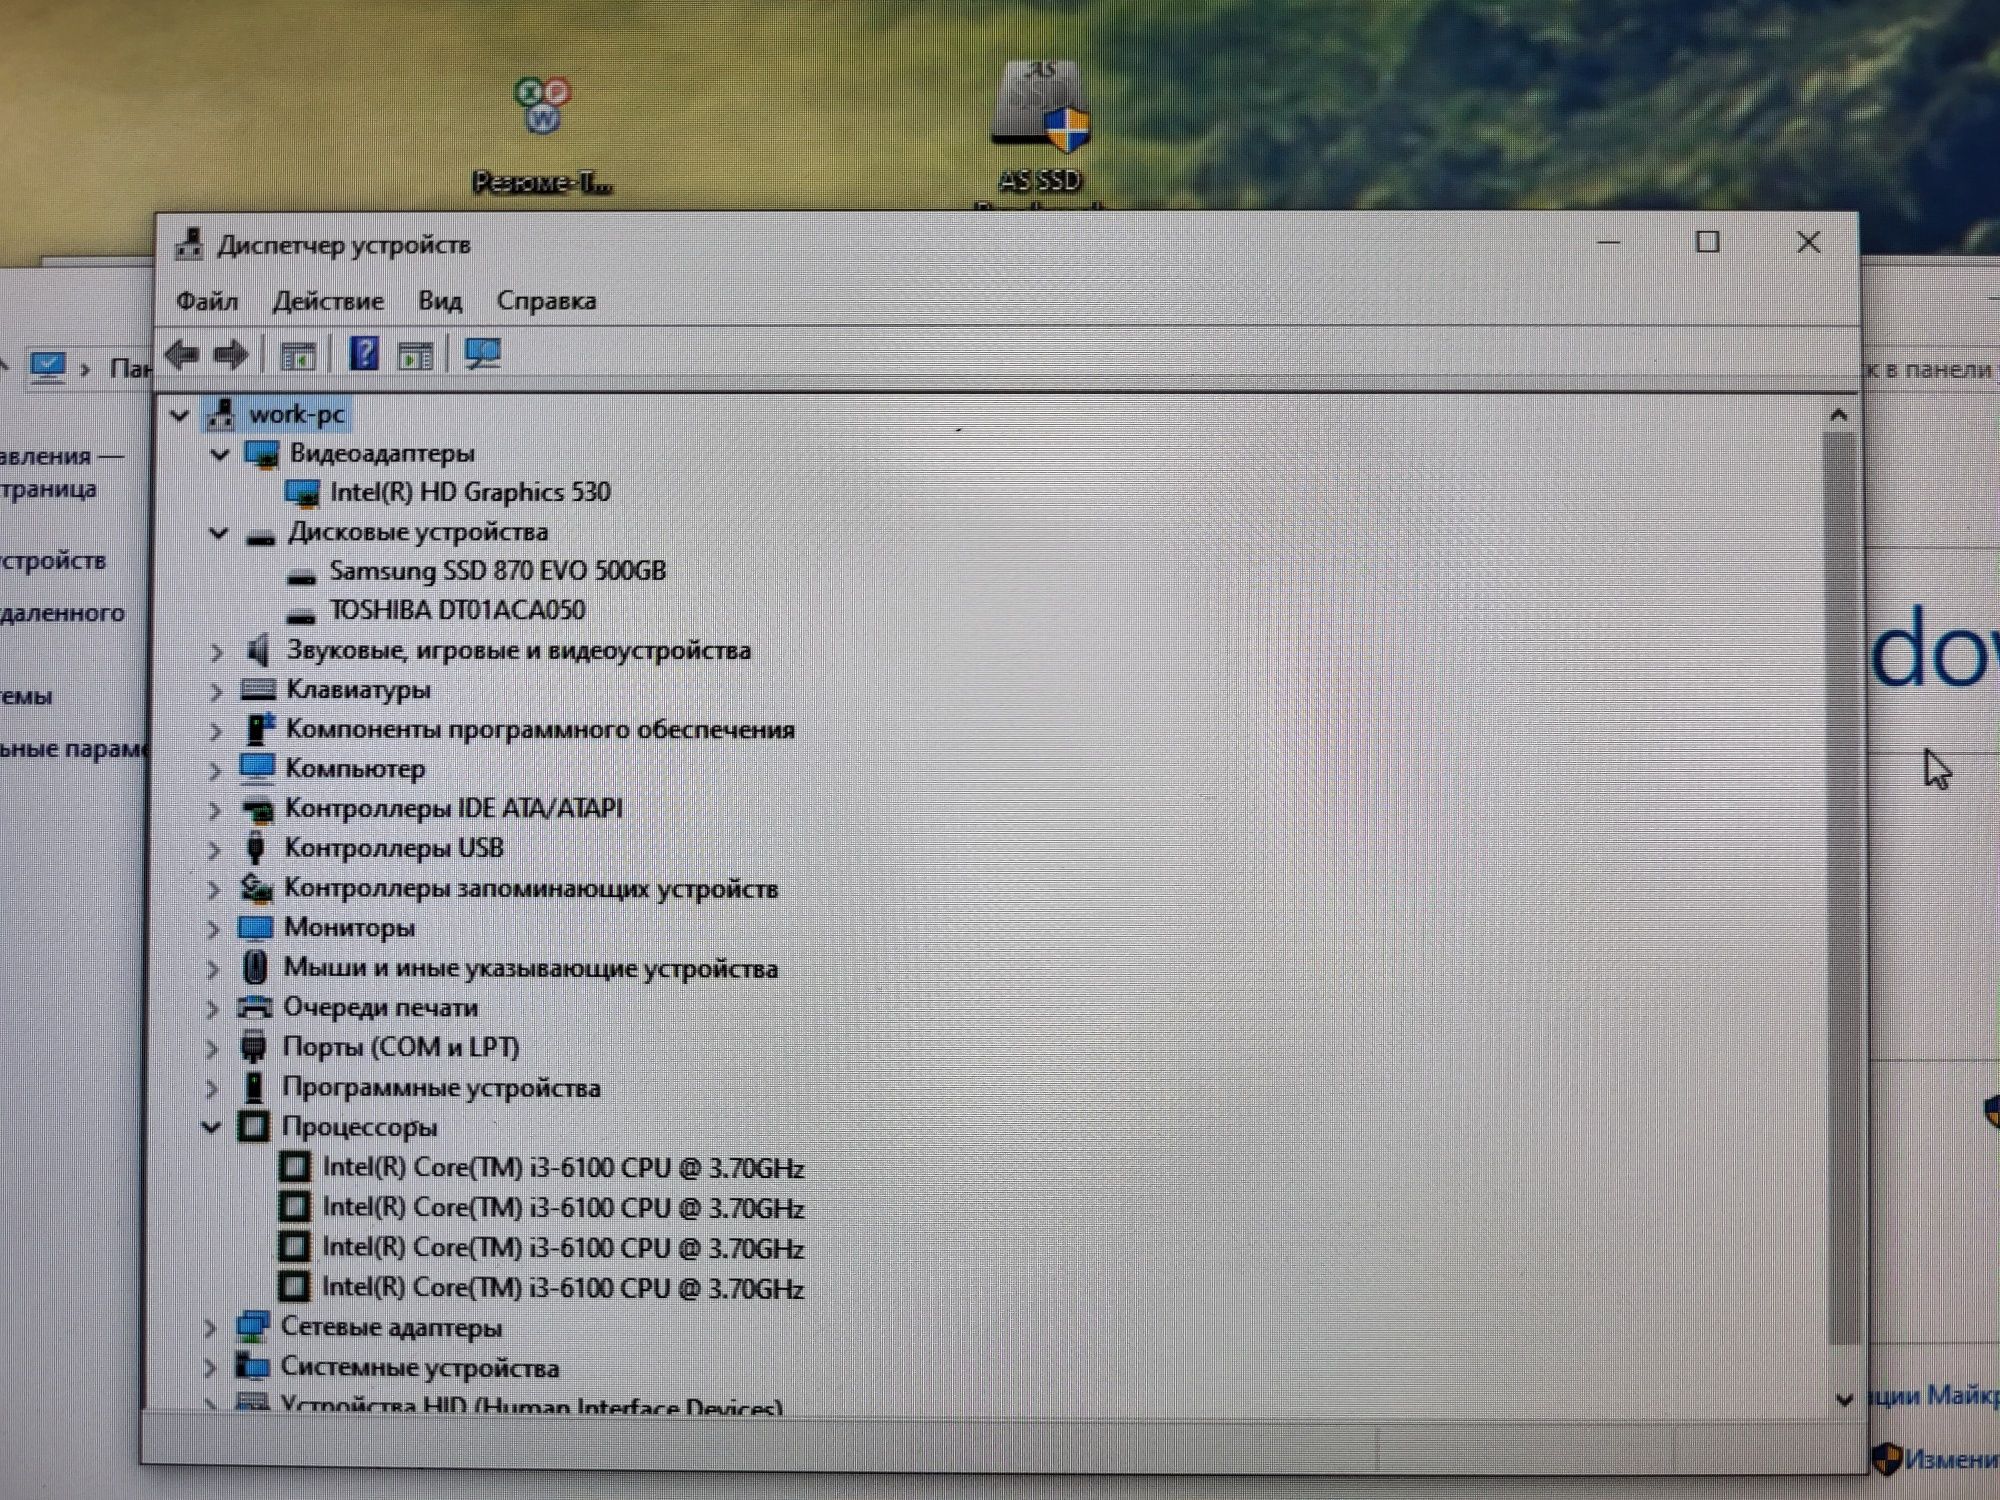Viewport: 2000px width, 1500px height.
Task: Click the scrollbar down arrow in device tree
Action: [1845, 1400]
